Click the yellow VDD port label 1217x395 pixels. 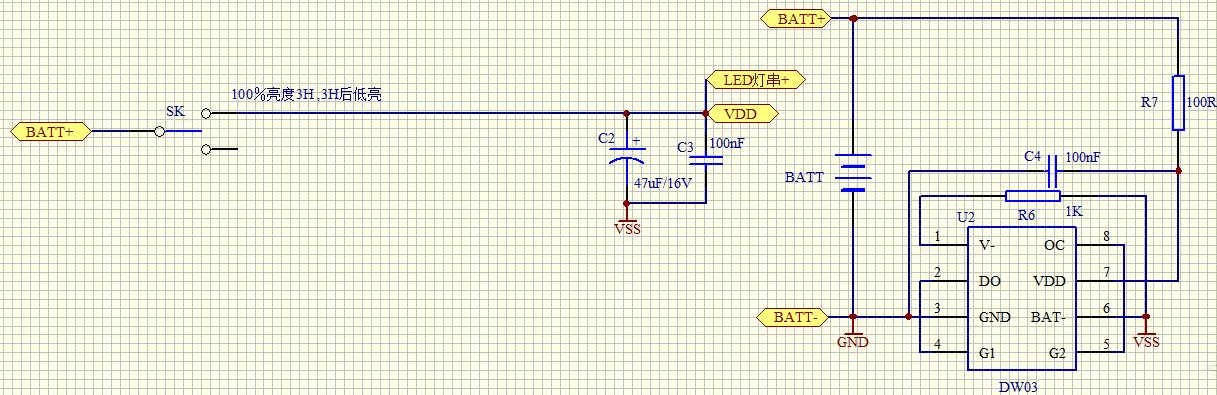pyautogui.click(x=742, y=114)
